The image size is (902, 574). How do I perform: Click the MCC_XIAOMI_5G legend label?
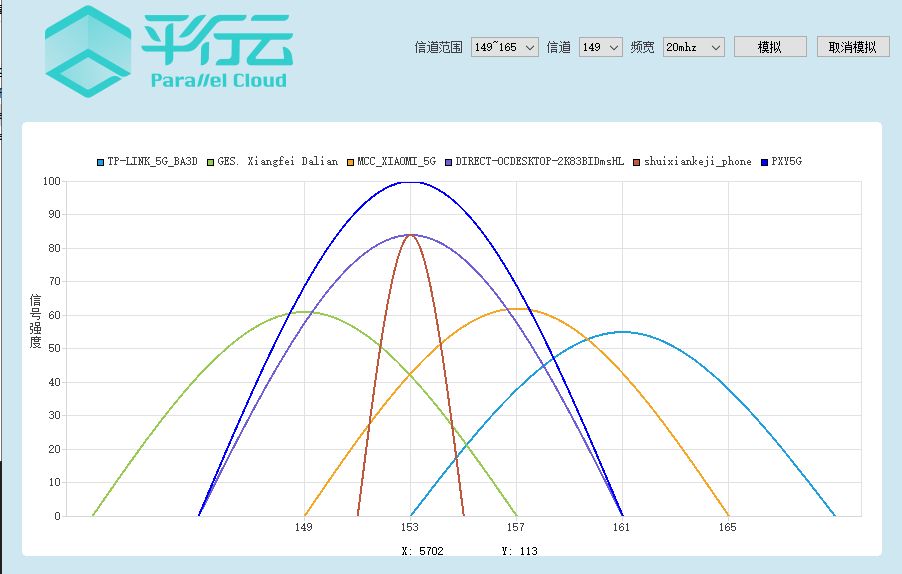point(396,162)
